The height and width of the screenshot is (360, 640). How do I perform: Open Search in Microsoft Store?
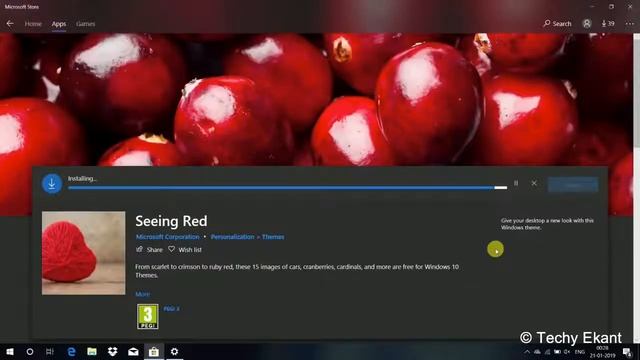[x=557, y=24]
